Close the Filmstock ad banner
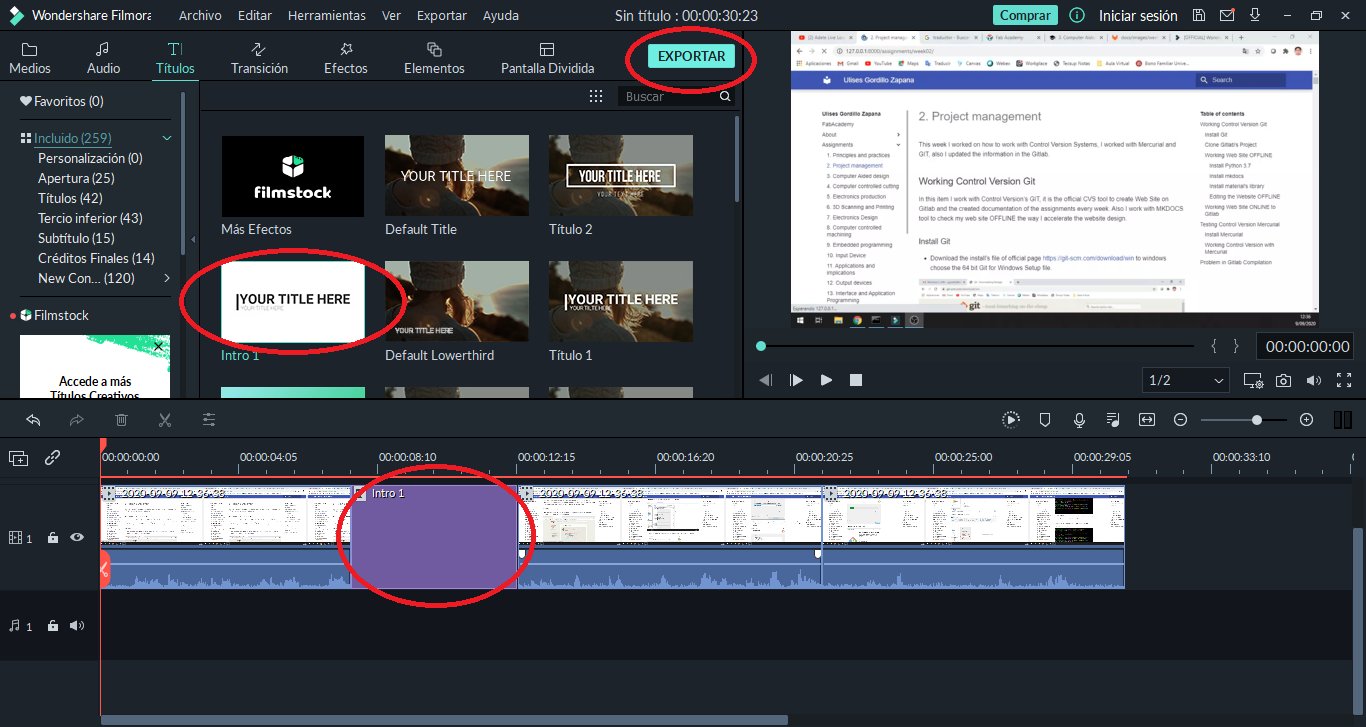The image size is (1366, 727). (x=158, y=346)
